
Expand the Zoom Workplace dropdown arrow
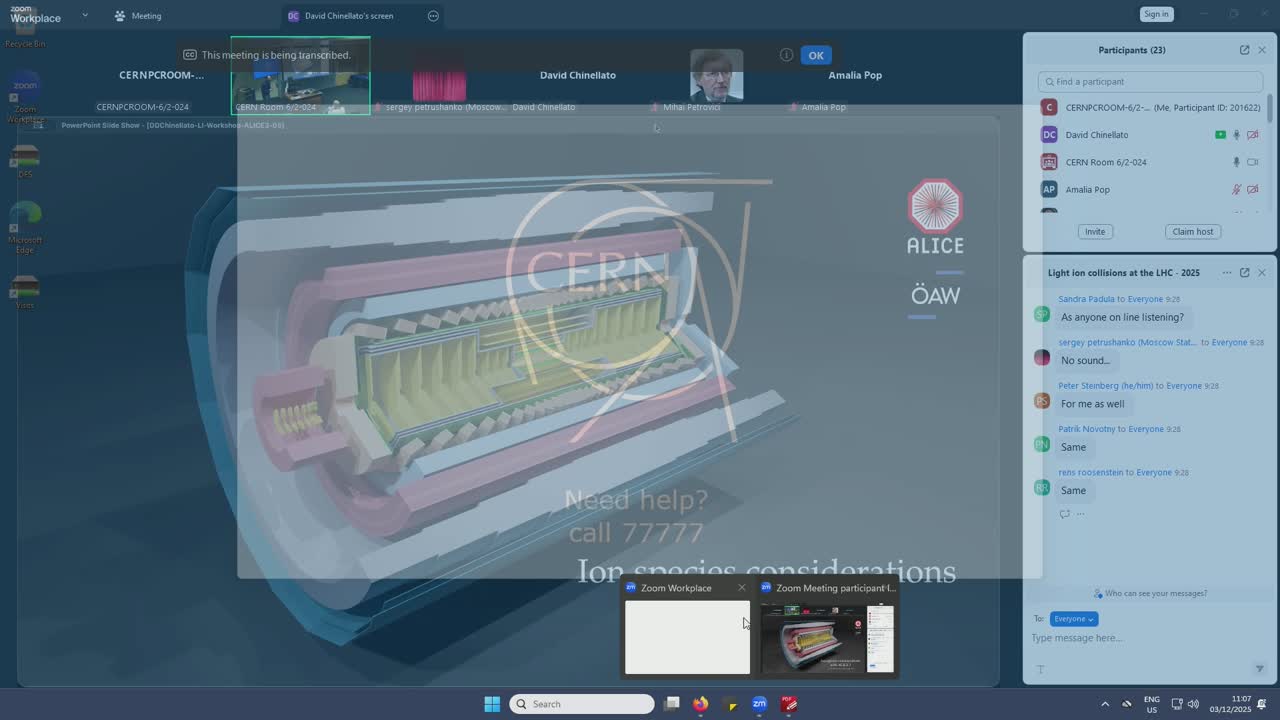85,15
